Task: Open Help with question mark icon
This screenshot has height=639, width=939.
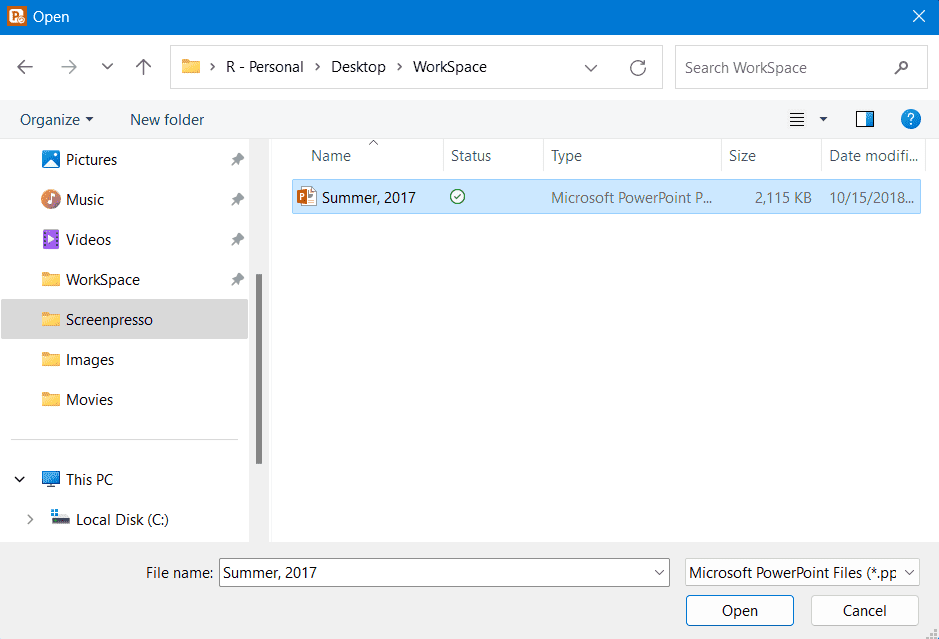Action: click(910, 119)
